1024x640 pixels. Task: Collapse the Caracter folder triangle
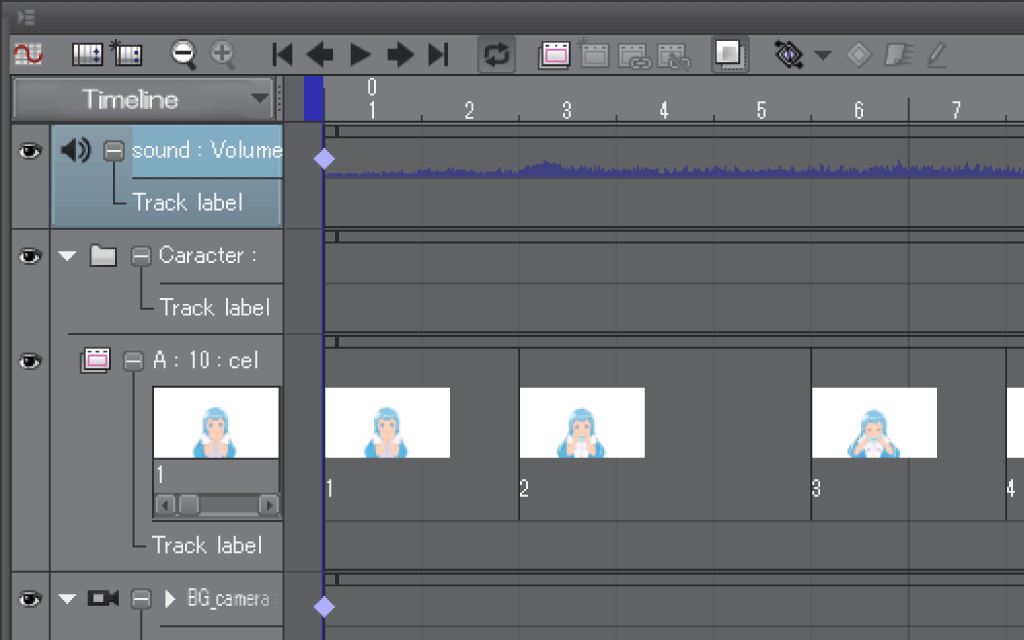67,256
